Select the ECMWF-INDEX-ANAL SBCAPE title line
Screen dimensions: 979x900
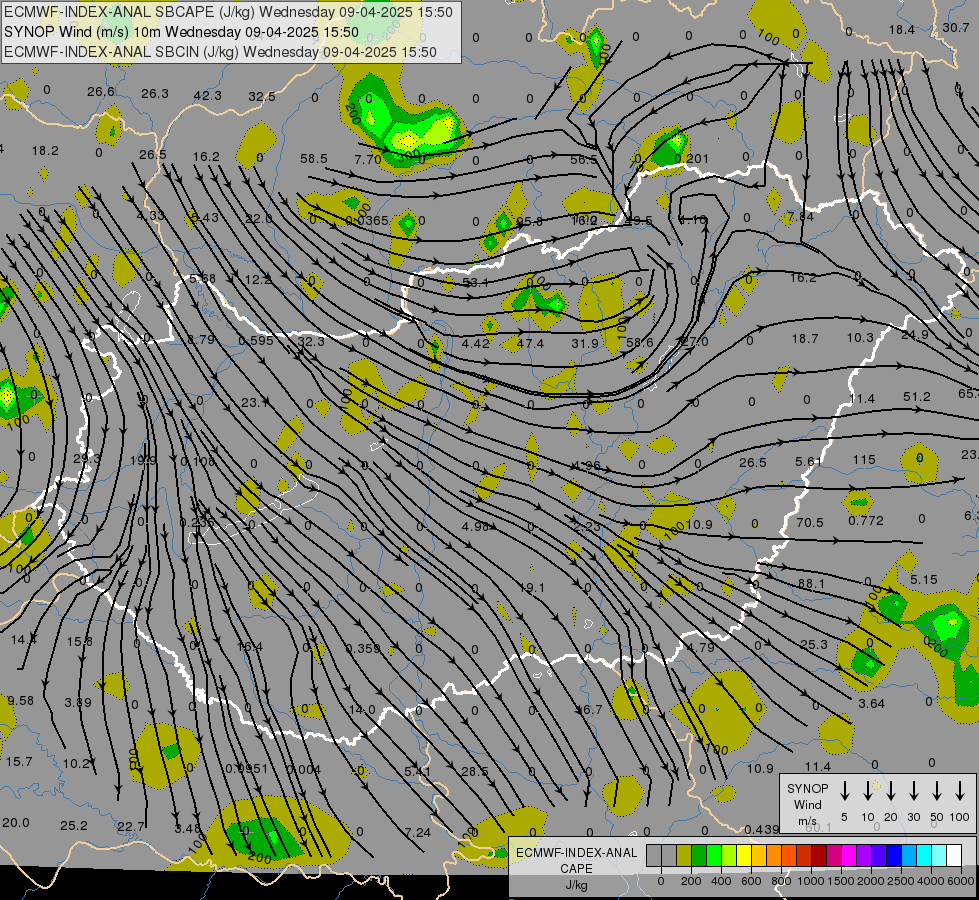tap(229, 12)
